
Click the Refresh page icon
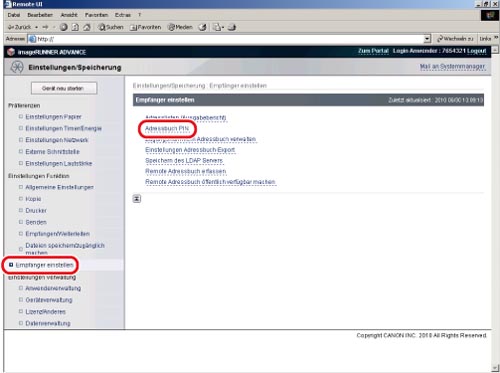[75, 27]
